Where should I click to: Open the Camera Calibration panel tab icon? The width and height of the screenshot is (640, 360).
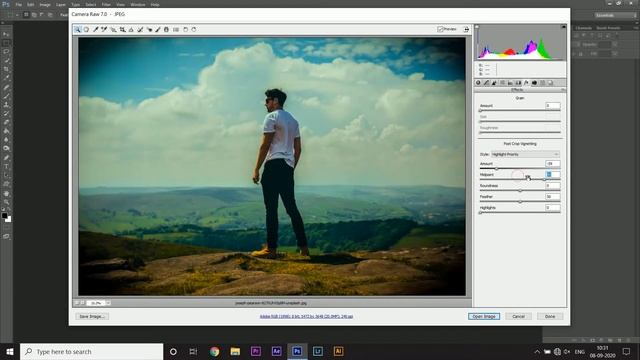tap(534, 83)
